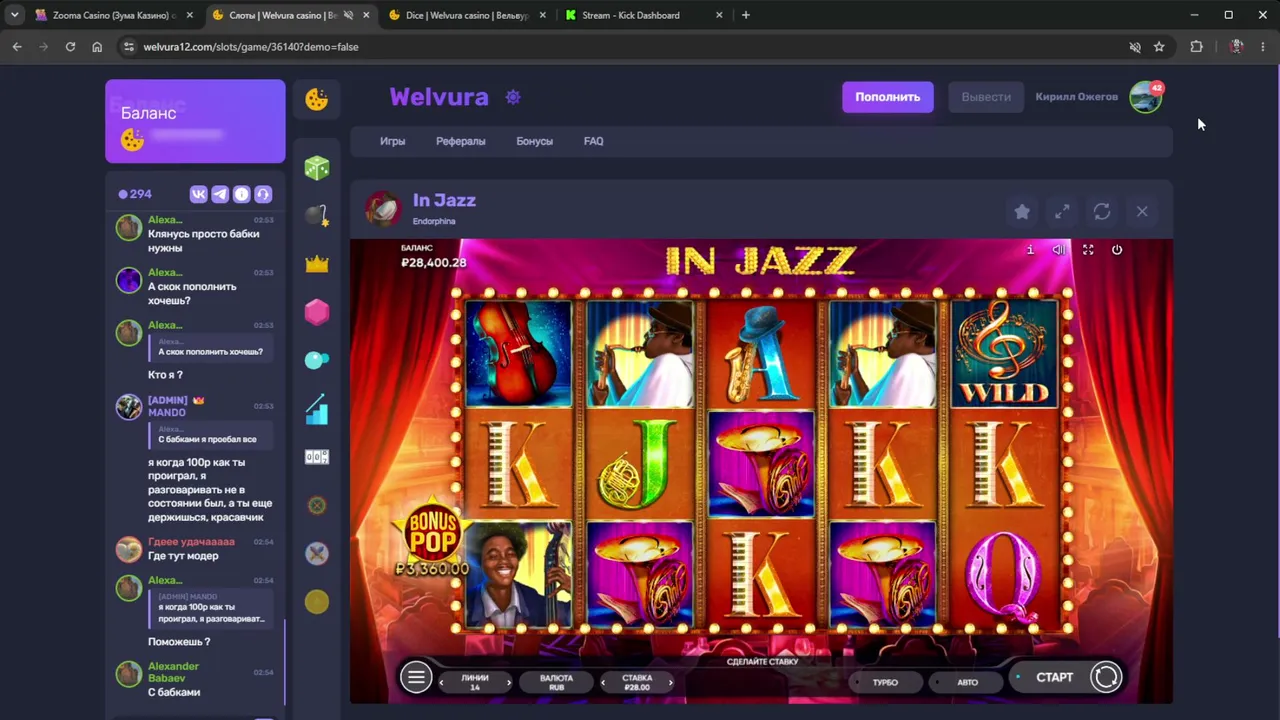
Task: Open slot info paytable icon
Action: (1030, 250)
